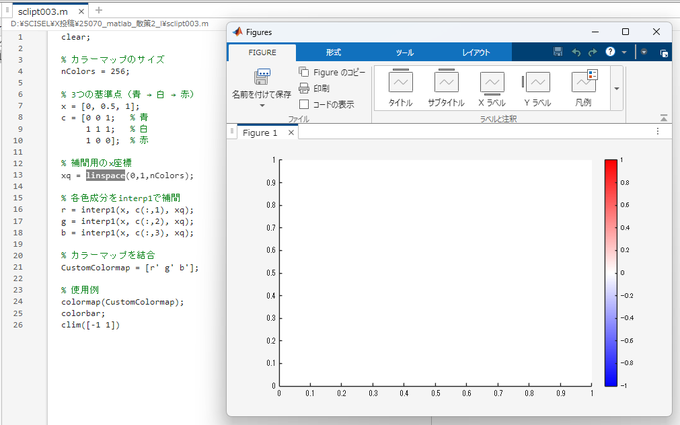The width and height of the screenshot is (680, 425).
Task: Minimize the Figures window
Action: pos(595,32)
